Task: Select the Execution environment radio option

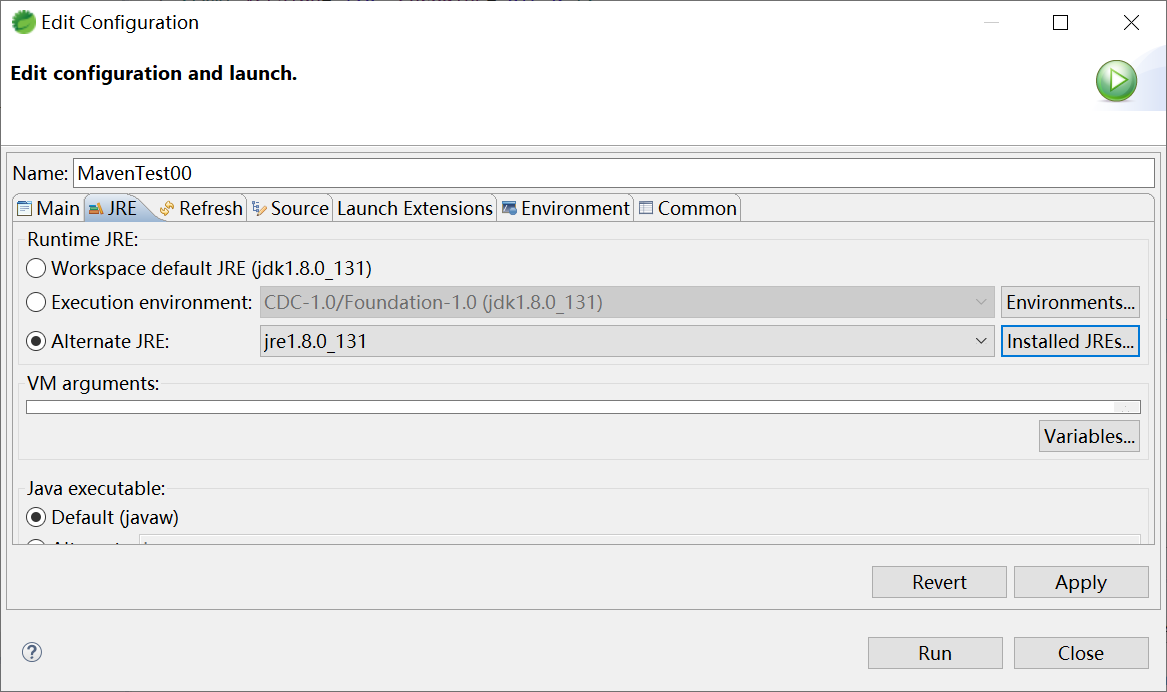Action: tap(37, 302)
